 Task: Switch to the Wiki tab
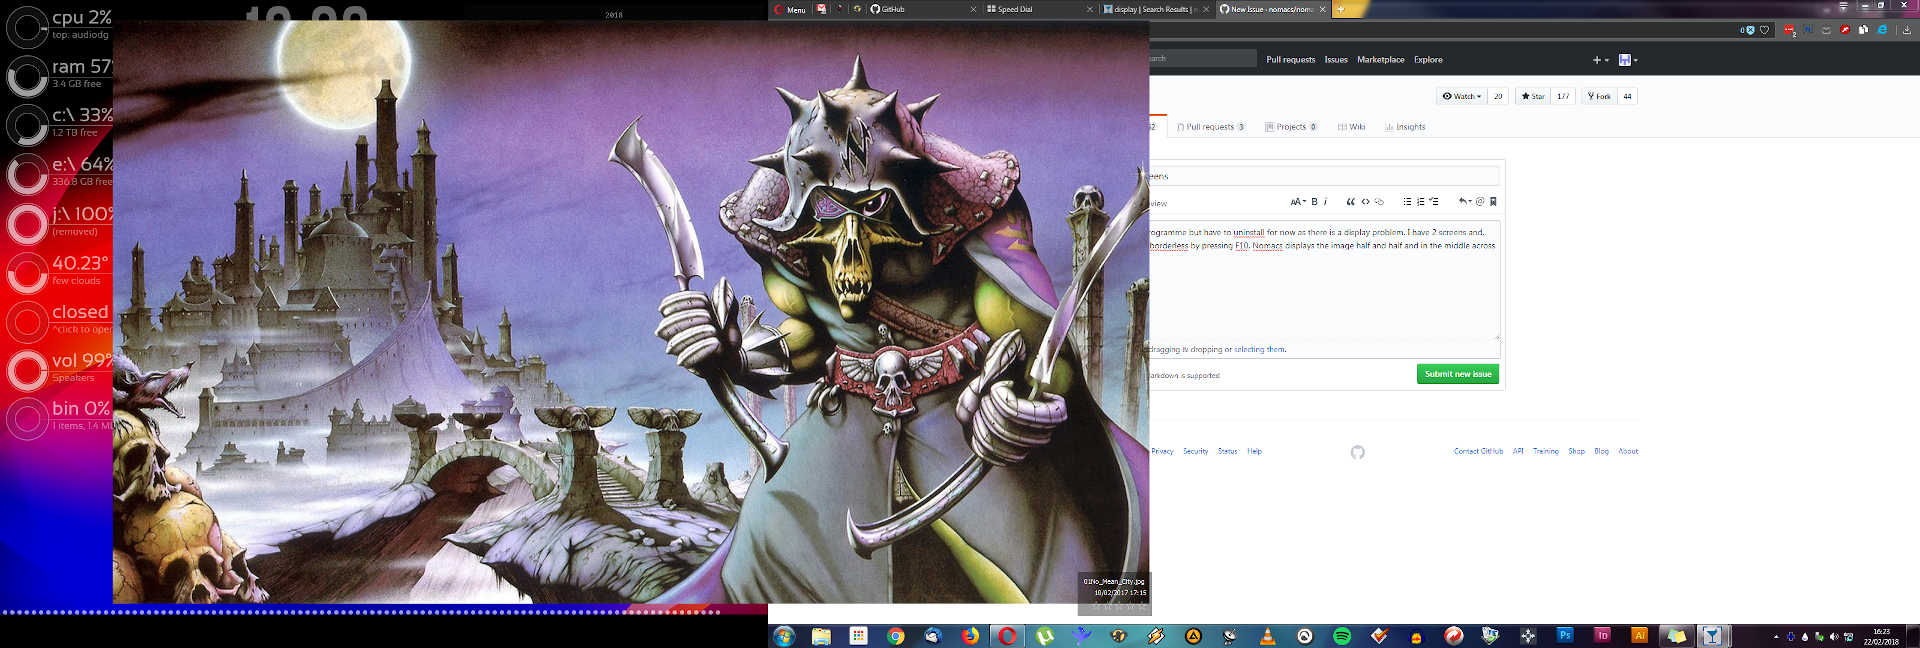click(x=1352, y=127)
